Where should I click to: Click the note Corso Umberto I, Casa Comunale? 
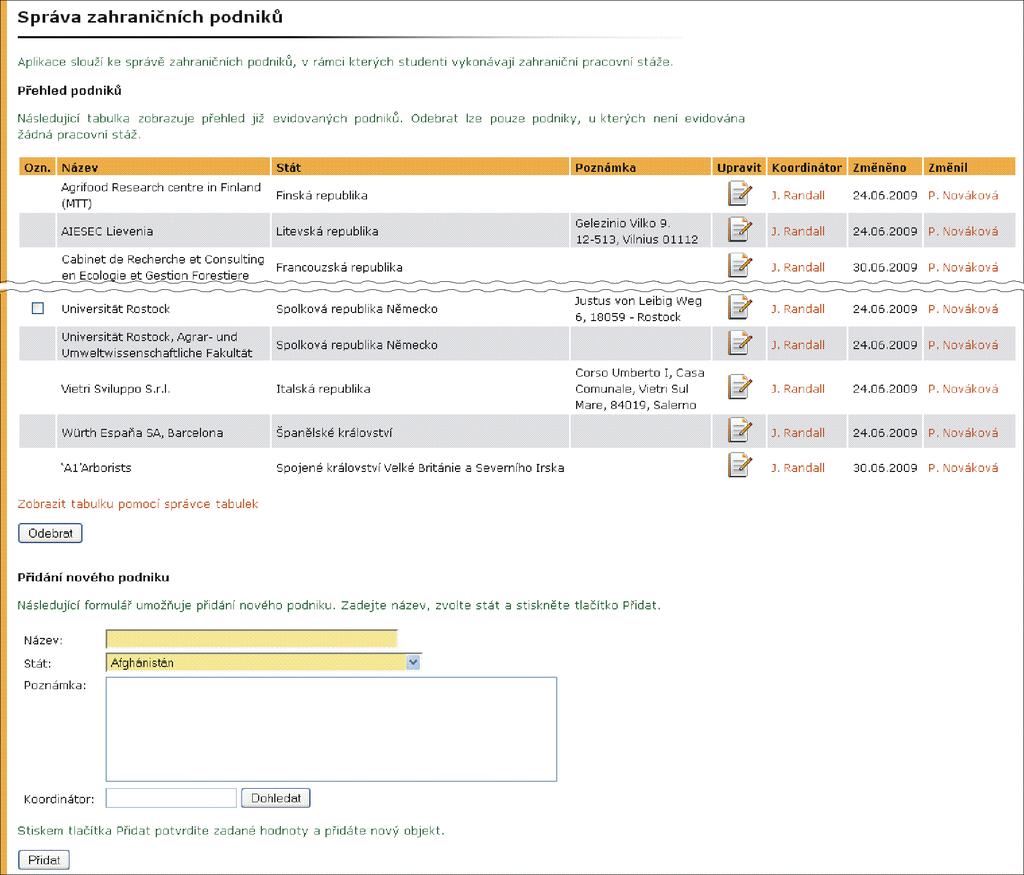(x=639, y=389)
